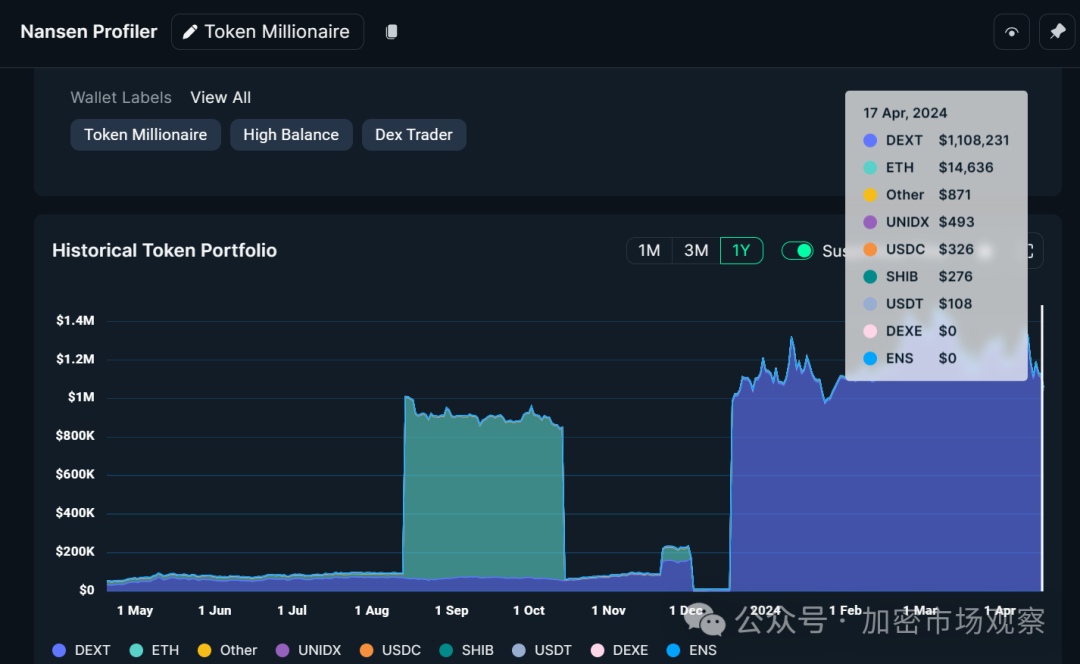Viewport: 1080px width, 664px height.
Task: Open the View All wallet labels link
Action: [220, 98]
